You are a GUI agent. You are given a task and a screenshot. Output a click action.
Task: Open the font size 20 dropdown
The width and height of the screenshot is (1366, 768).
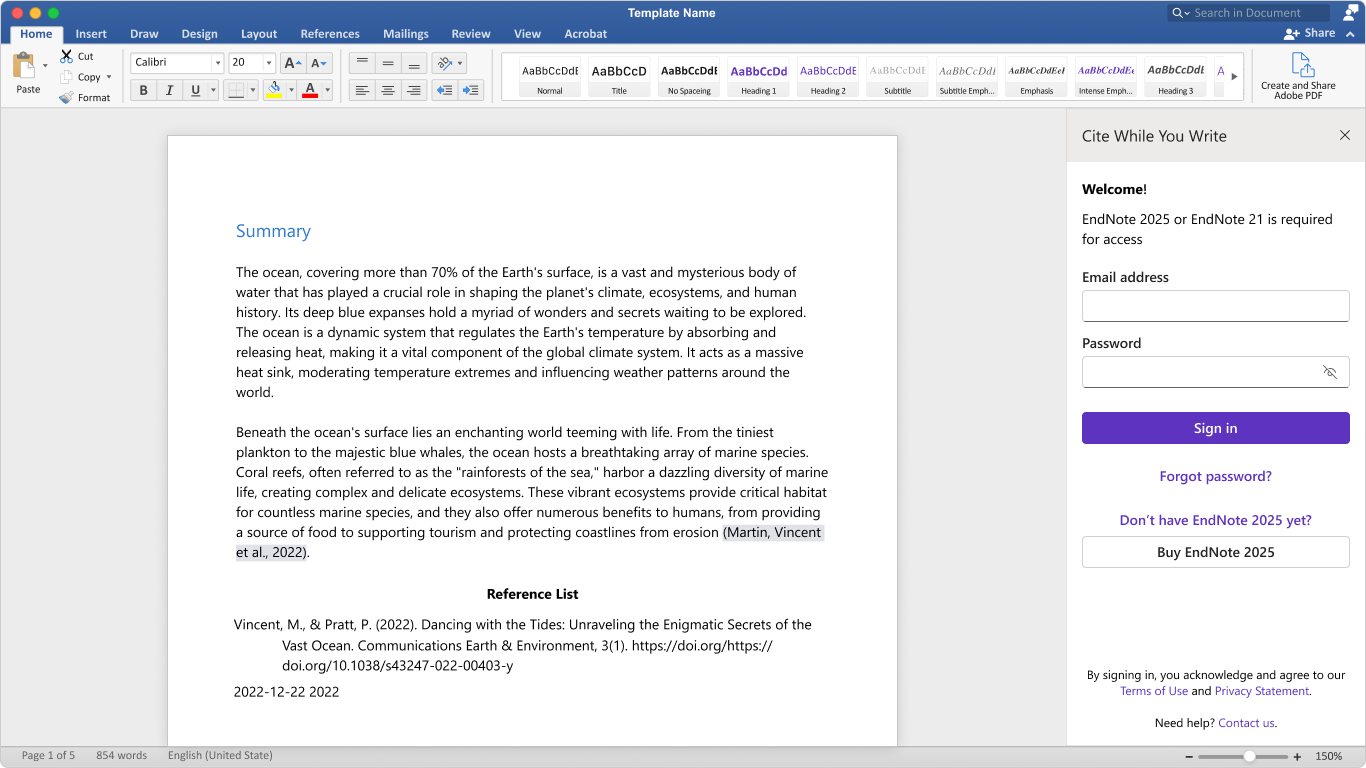(269, 63)
